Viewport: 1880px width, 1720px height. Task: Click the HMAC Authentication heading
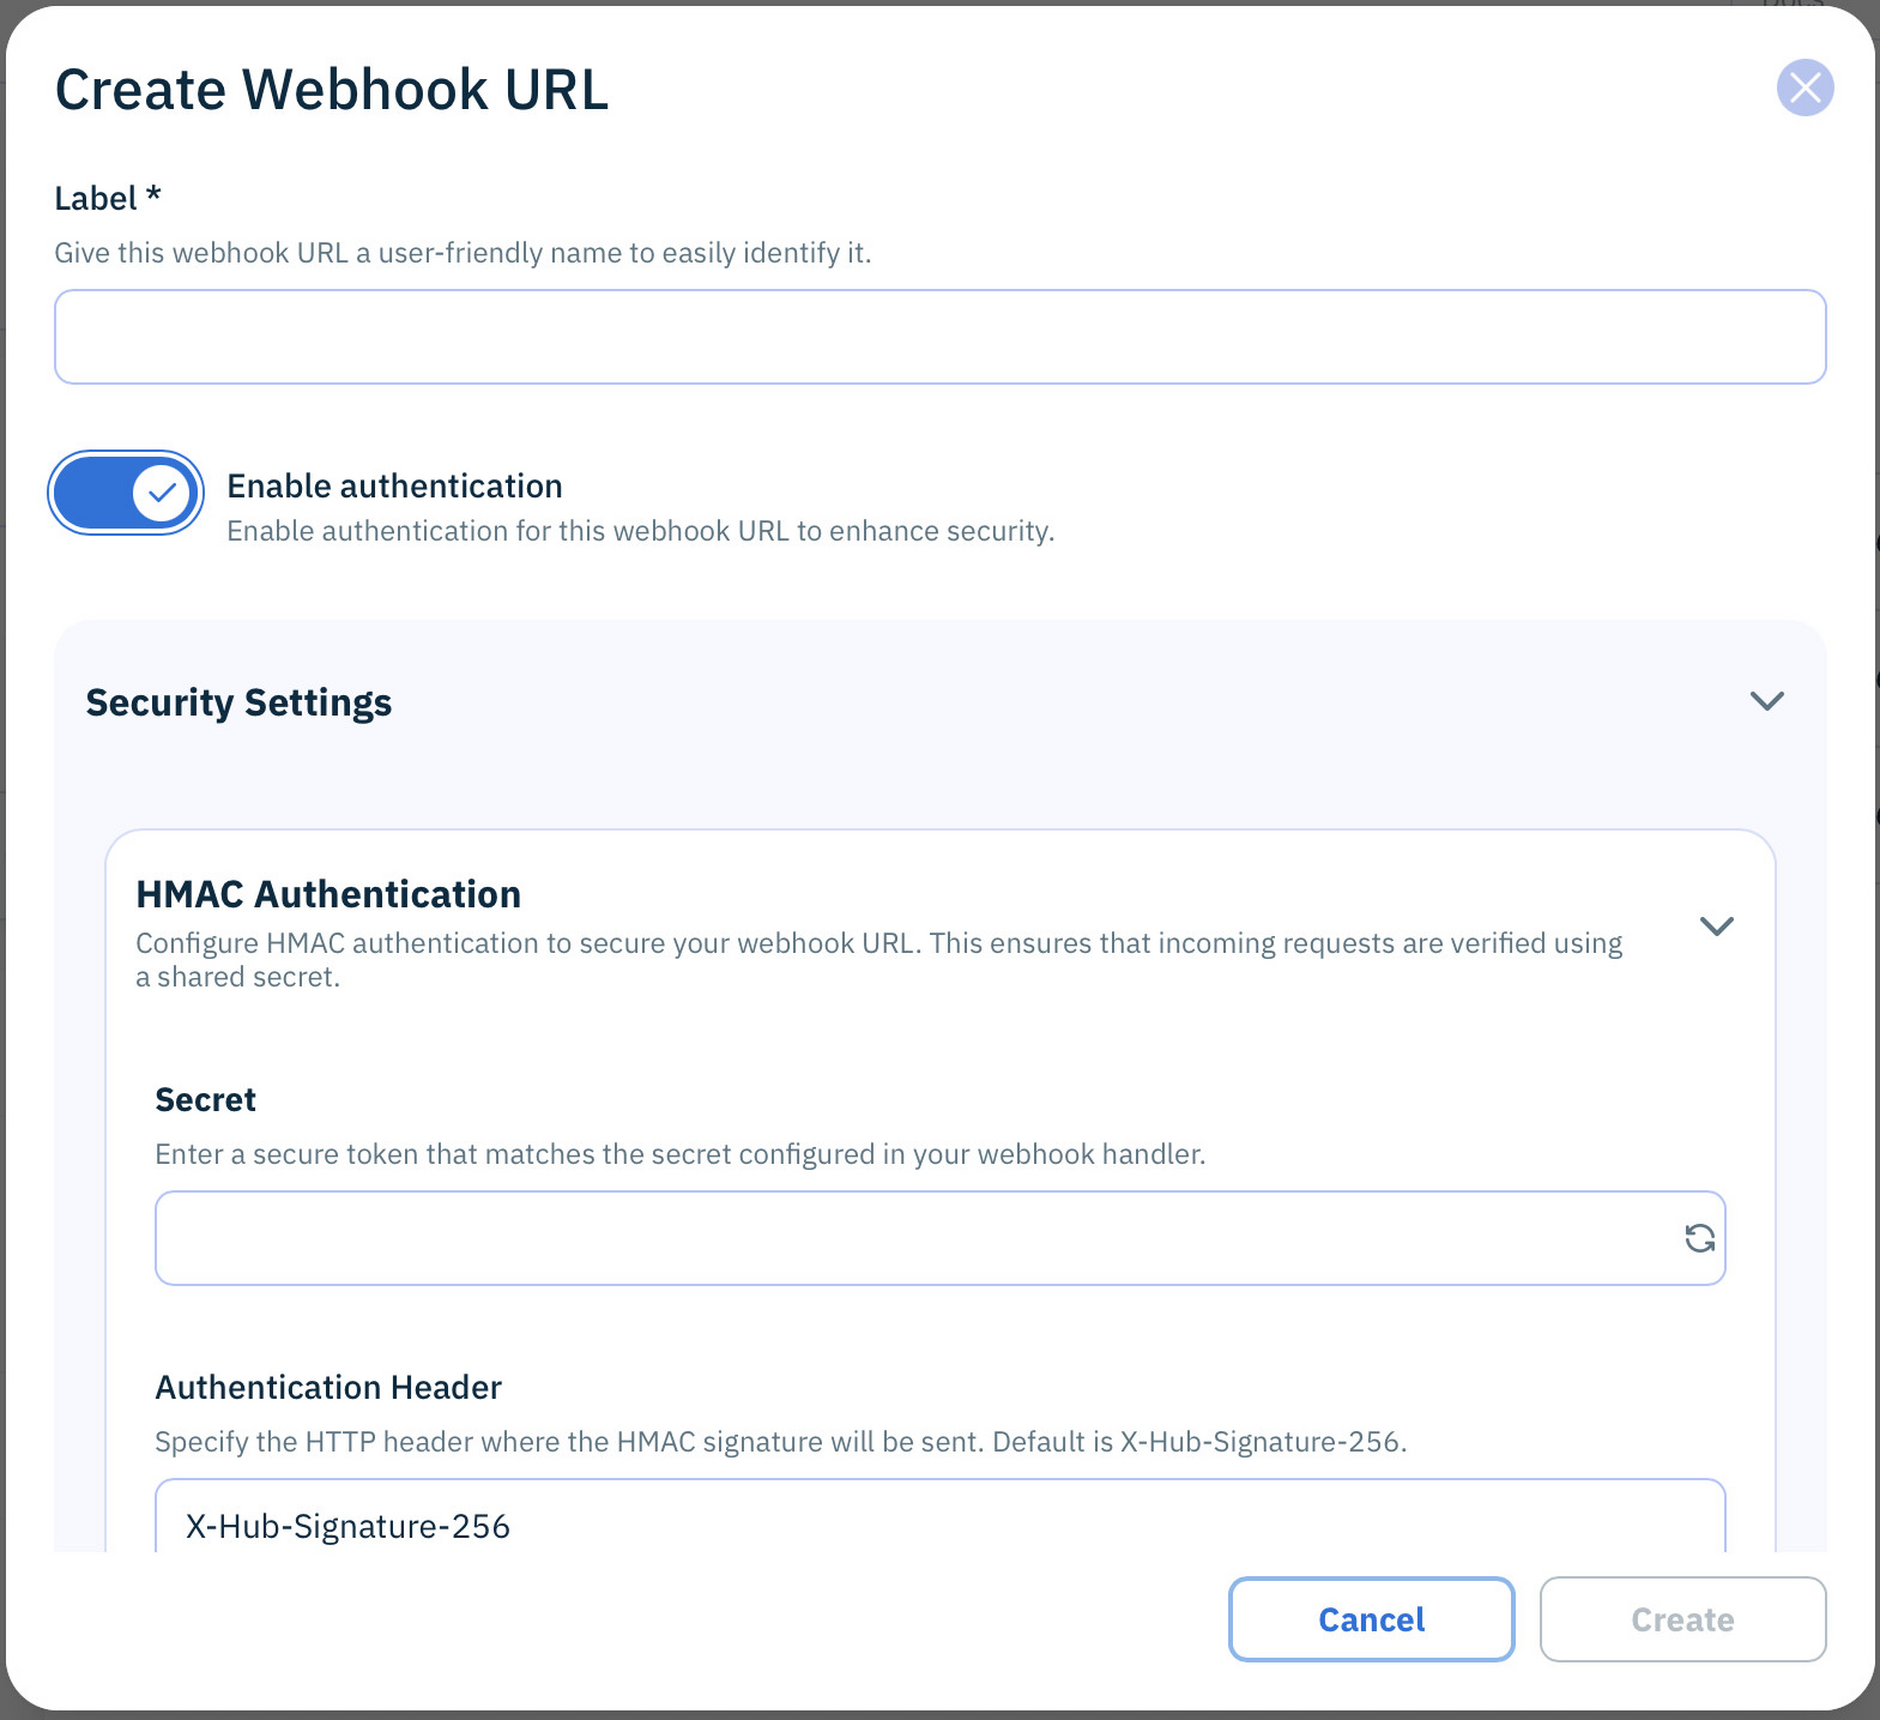click(x=328, y=894)
